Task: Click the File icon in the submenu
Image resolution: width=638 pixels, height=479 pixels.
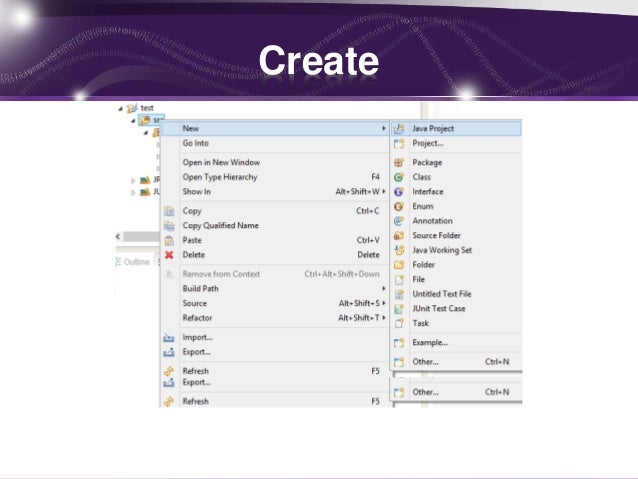Action: tap(399, 280)
